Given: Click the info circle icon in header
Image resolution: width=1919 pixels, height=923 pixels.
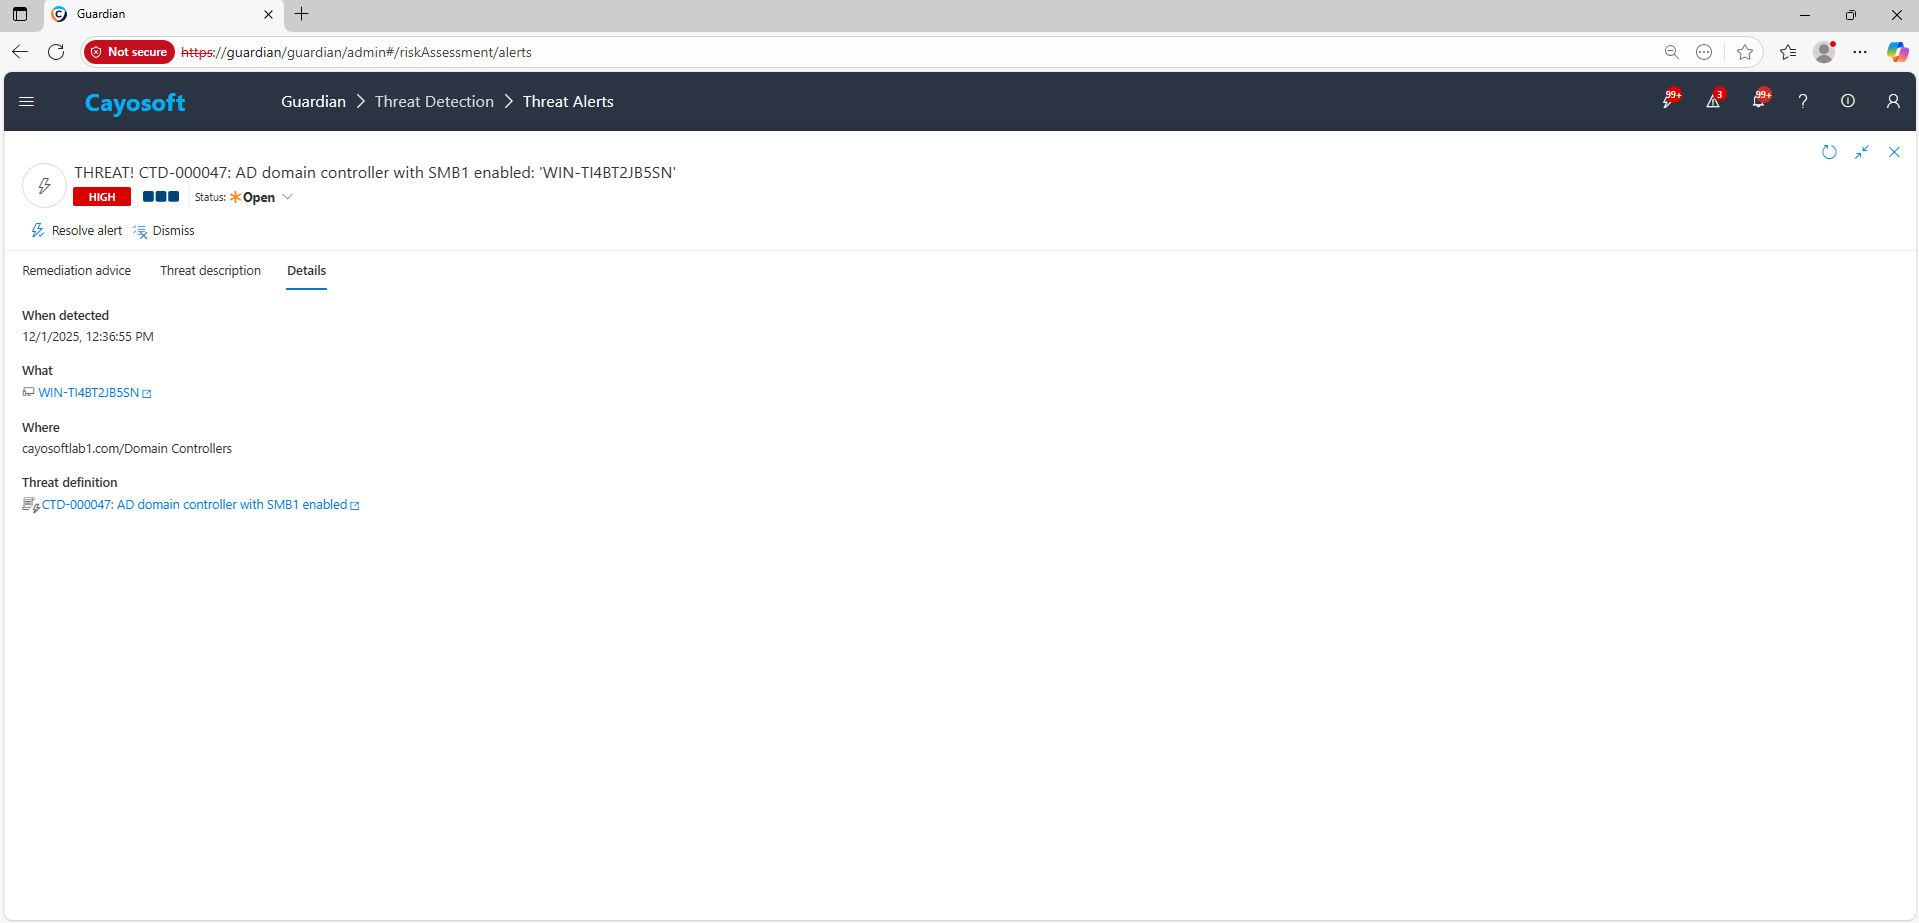Looking at the screenshot, I should coord(1848,101).
